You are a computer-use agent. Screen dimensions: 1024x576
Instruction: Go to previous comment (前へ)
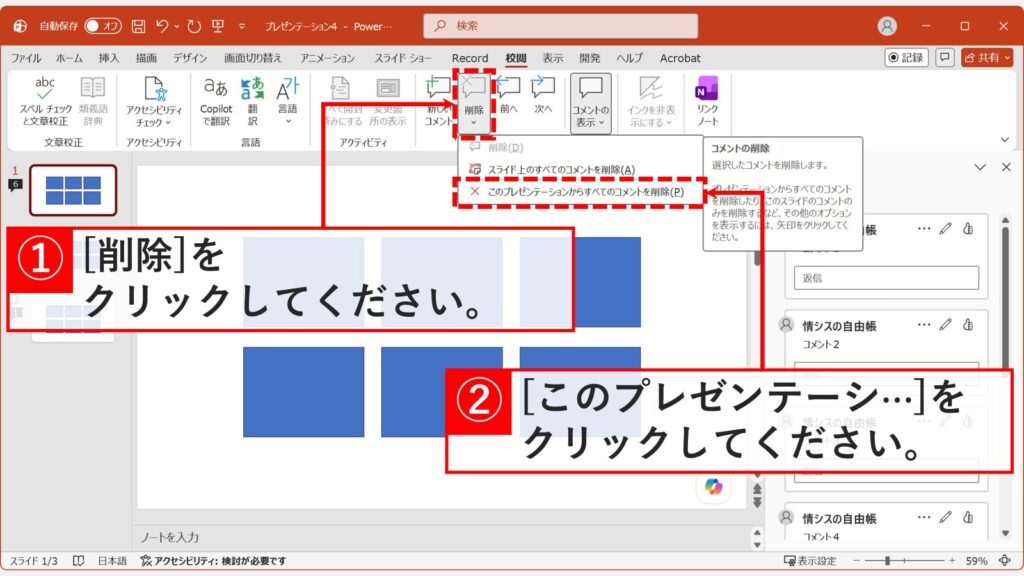tap(509, 96)
